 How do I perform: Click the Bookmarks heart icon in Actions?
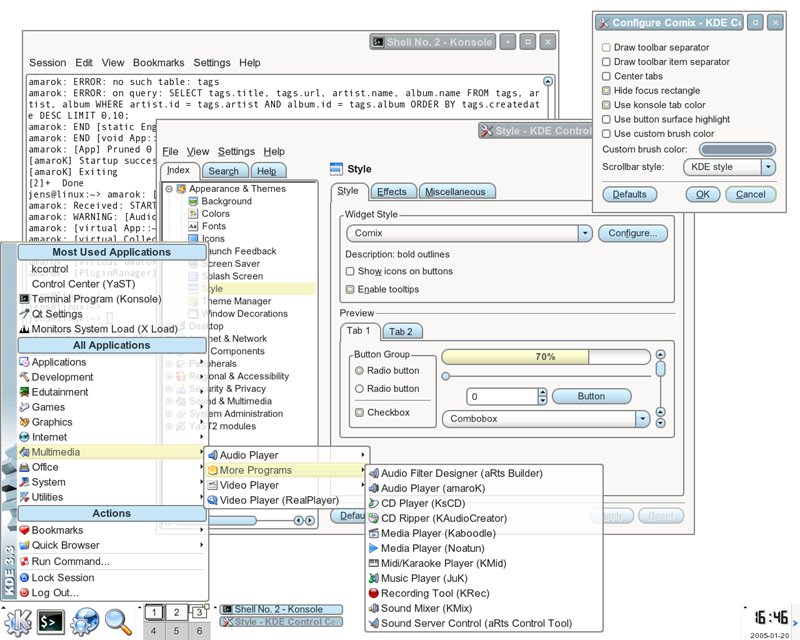click(24, 530)
